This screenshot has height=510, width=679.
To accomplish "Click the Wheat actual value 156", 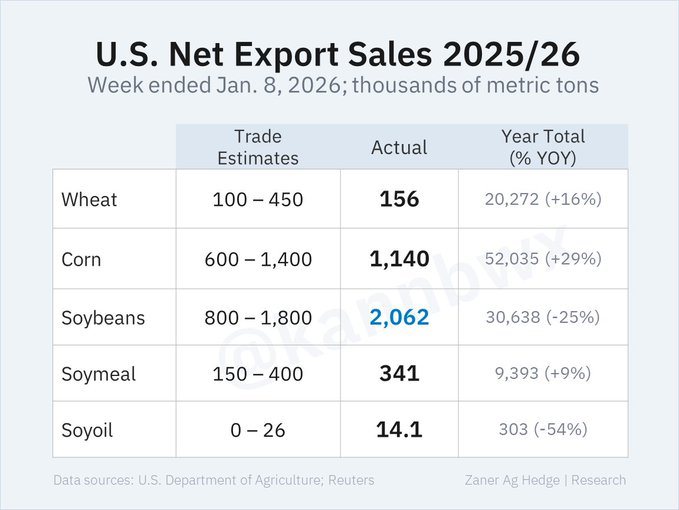I will click(x=399, y=199).
